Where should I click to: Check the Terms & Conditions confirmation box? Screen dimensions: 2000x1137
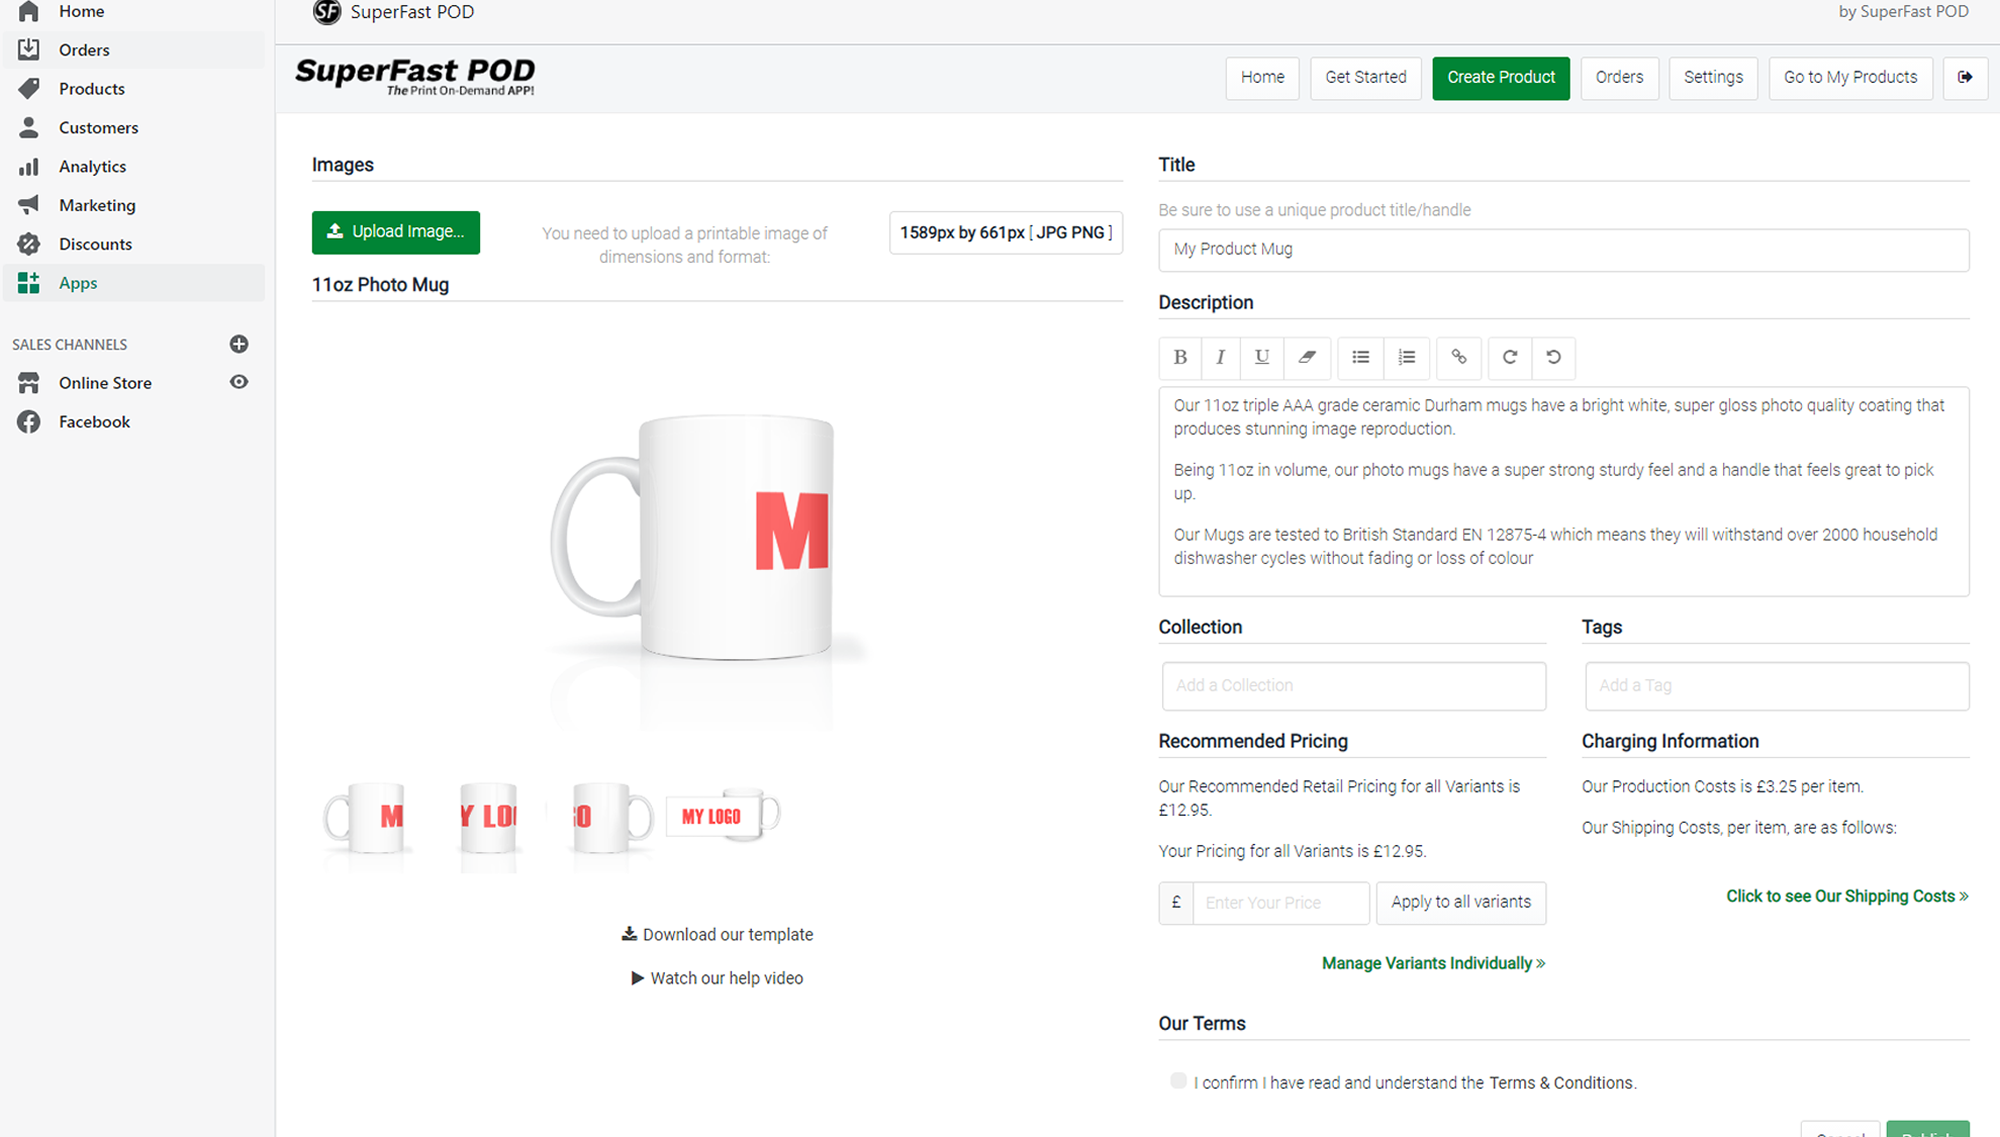coord(1178,1081)
